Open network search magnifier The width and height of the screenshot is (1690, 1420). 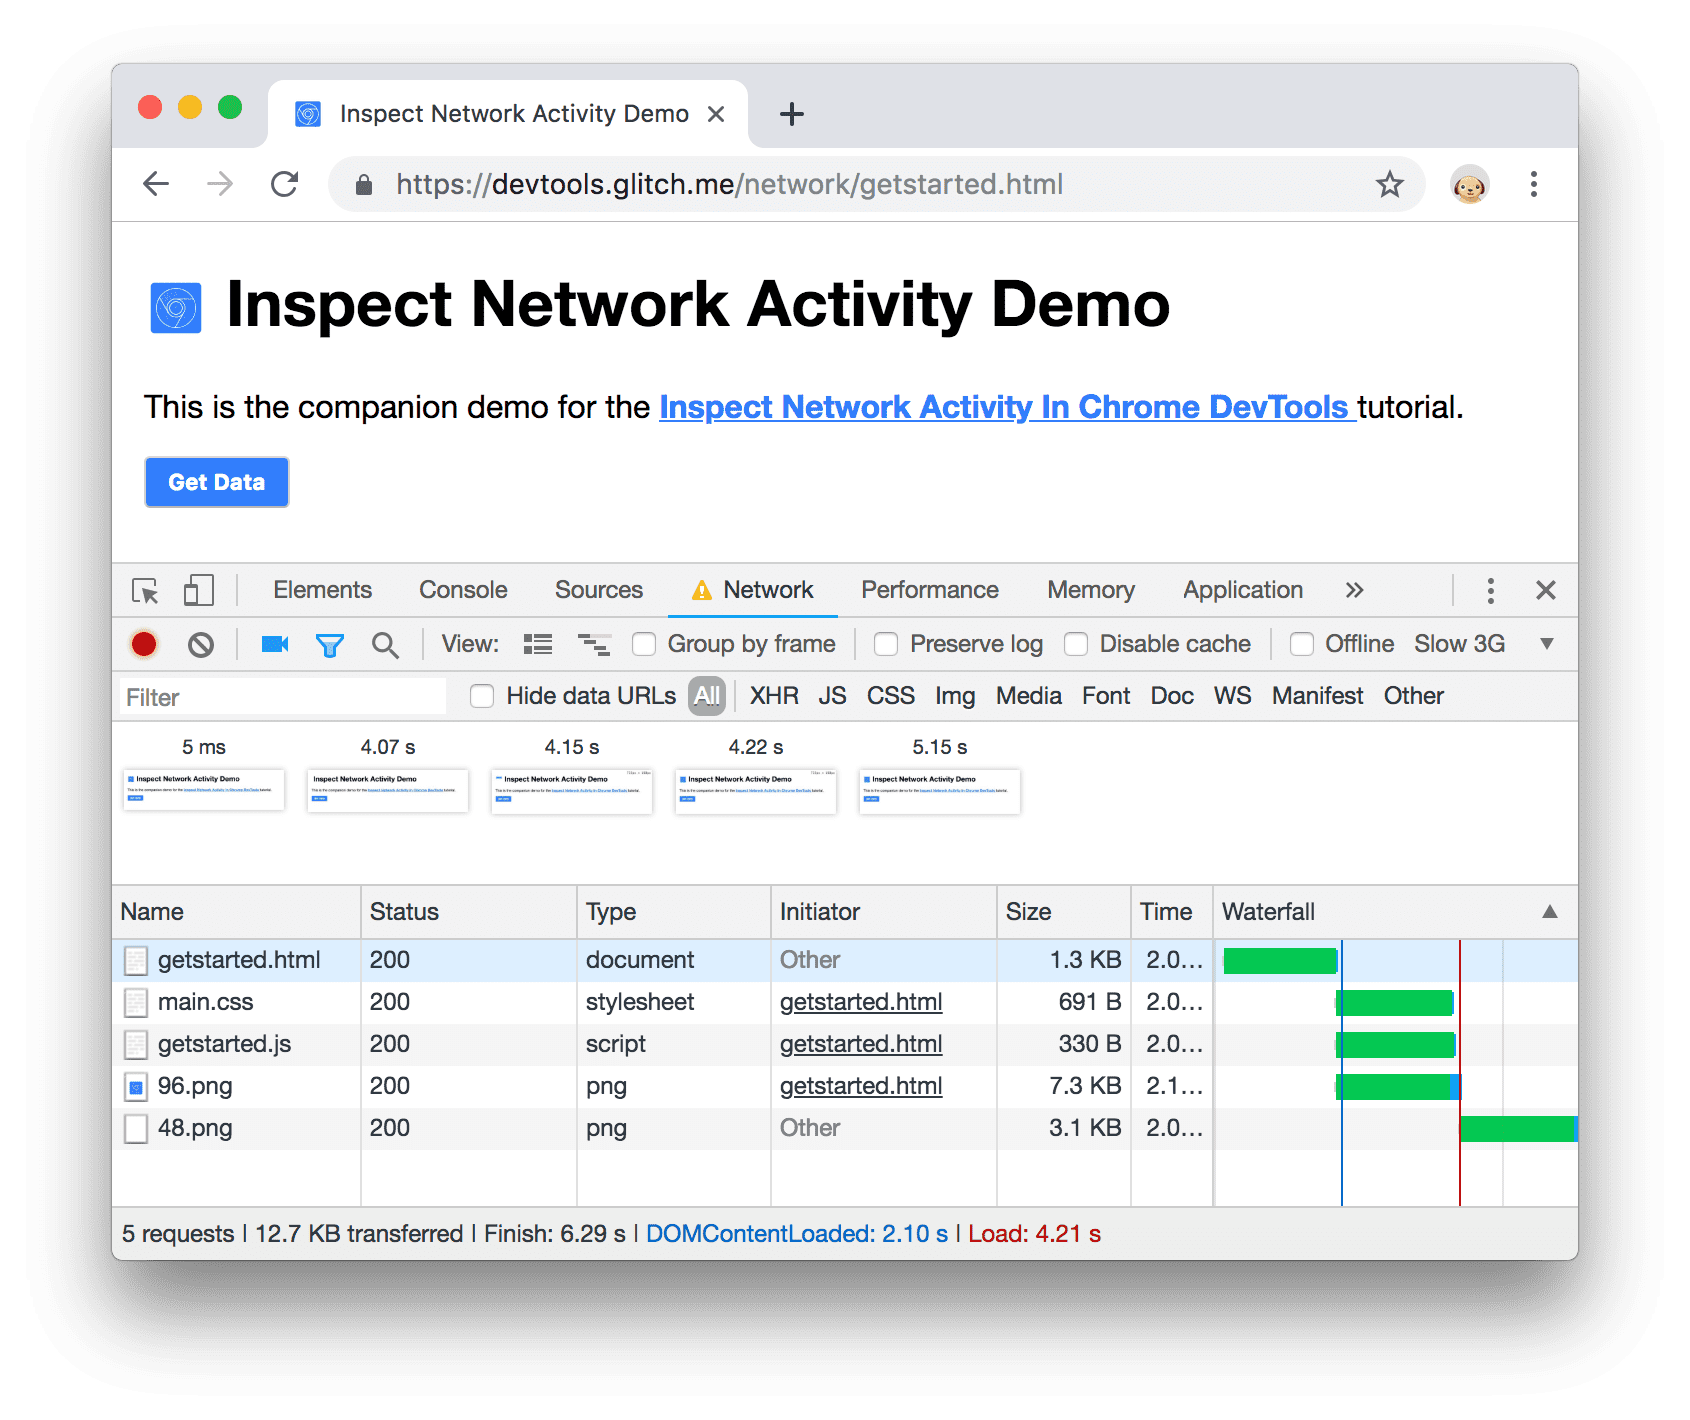[x=385, y=645]
